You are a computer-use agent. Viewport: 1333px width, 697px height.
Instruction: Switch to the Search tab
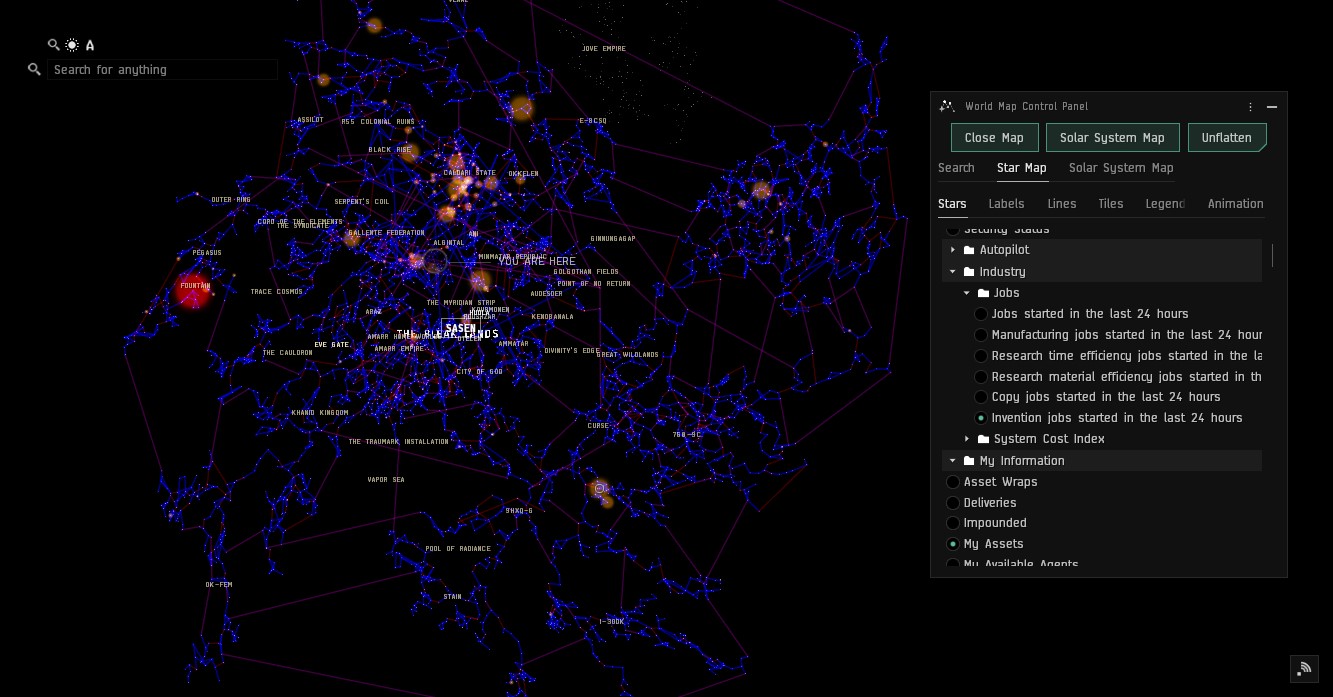click(x=956, y=168)
